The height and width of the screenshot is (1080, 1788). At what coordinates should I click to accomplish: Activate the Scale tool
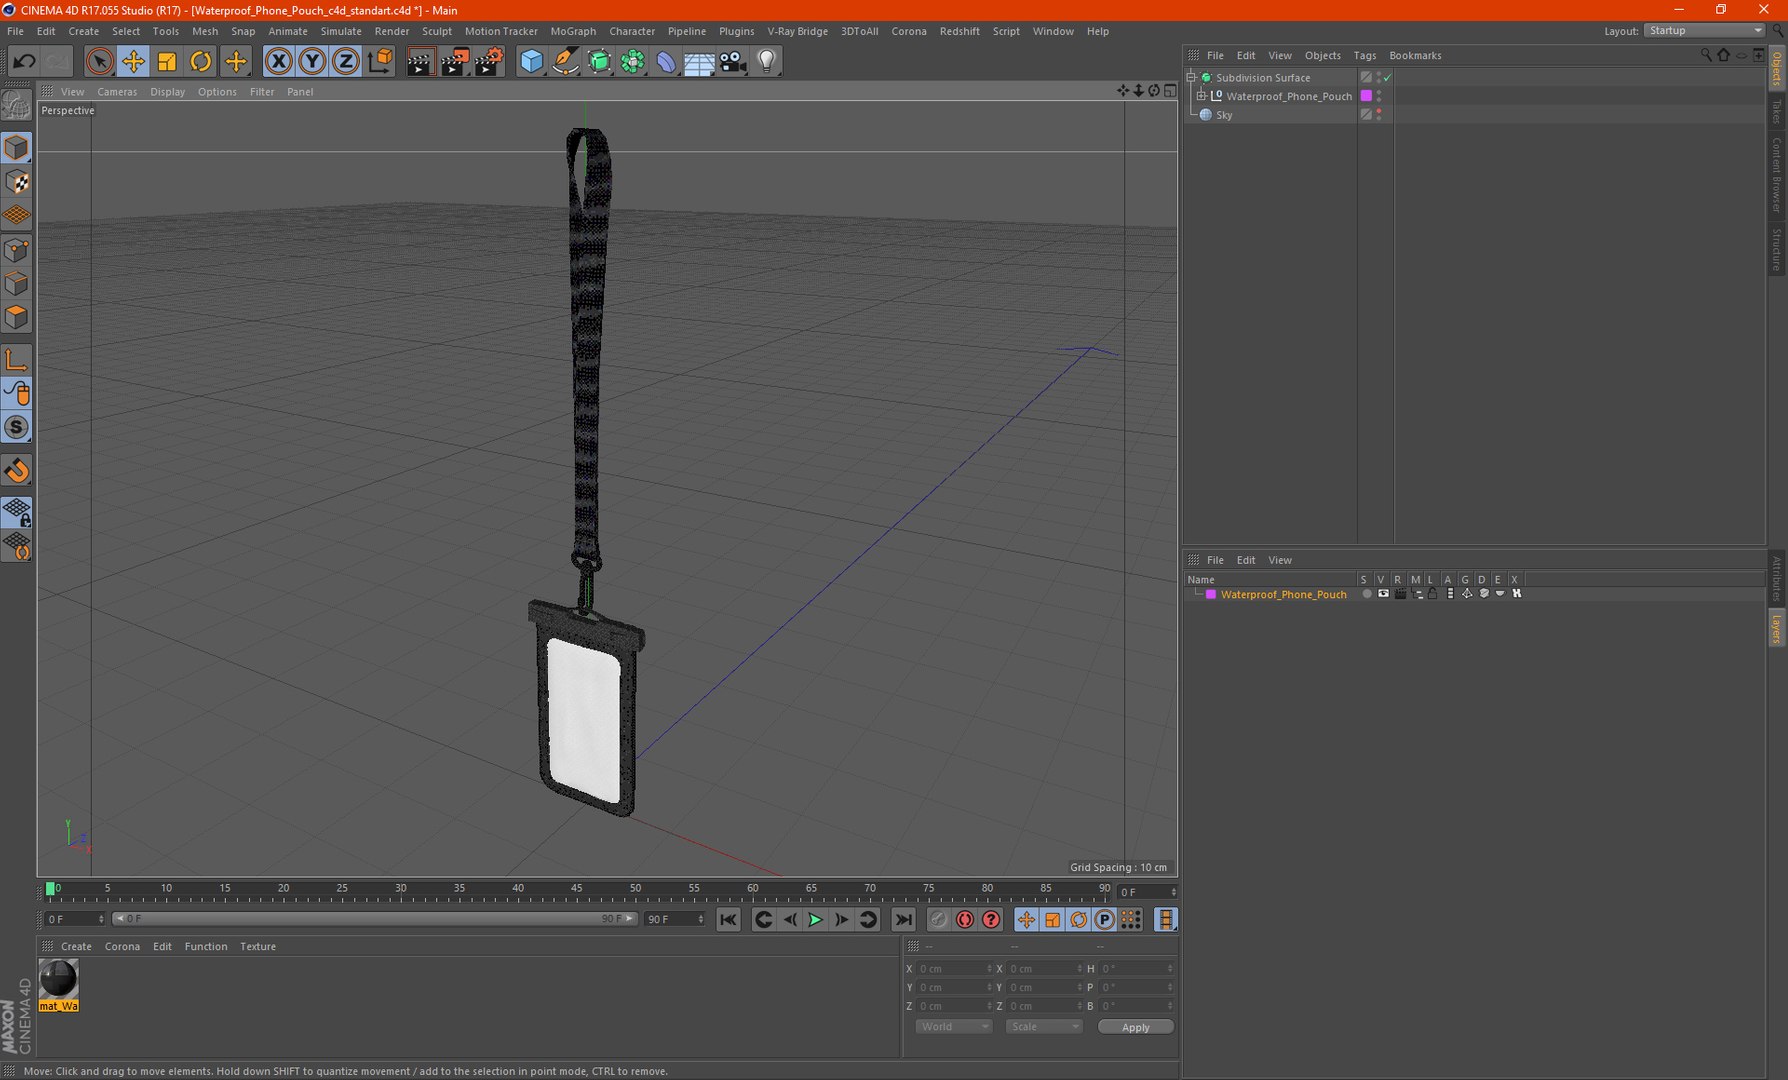click(167, 61)
